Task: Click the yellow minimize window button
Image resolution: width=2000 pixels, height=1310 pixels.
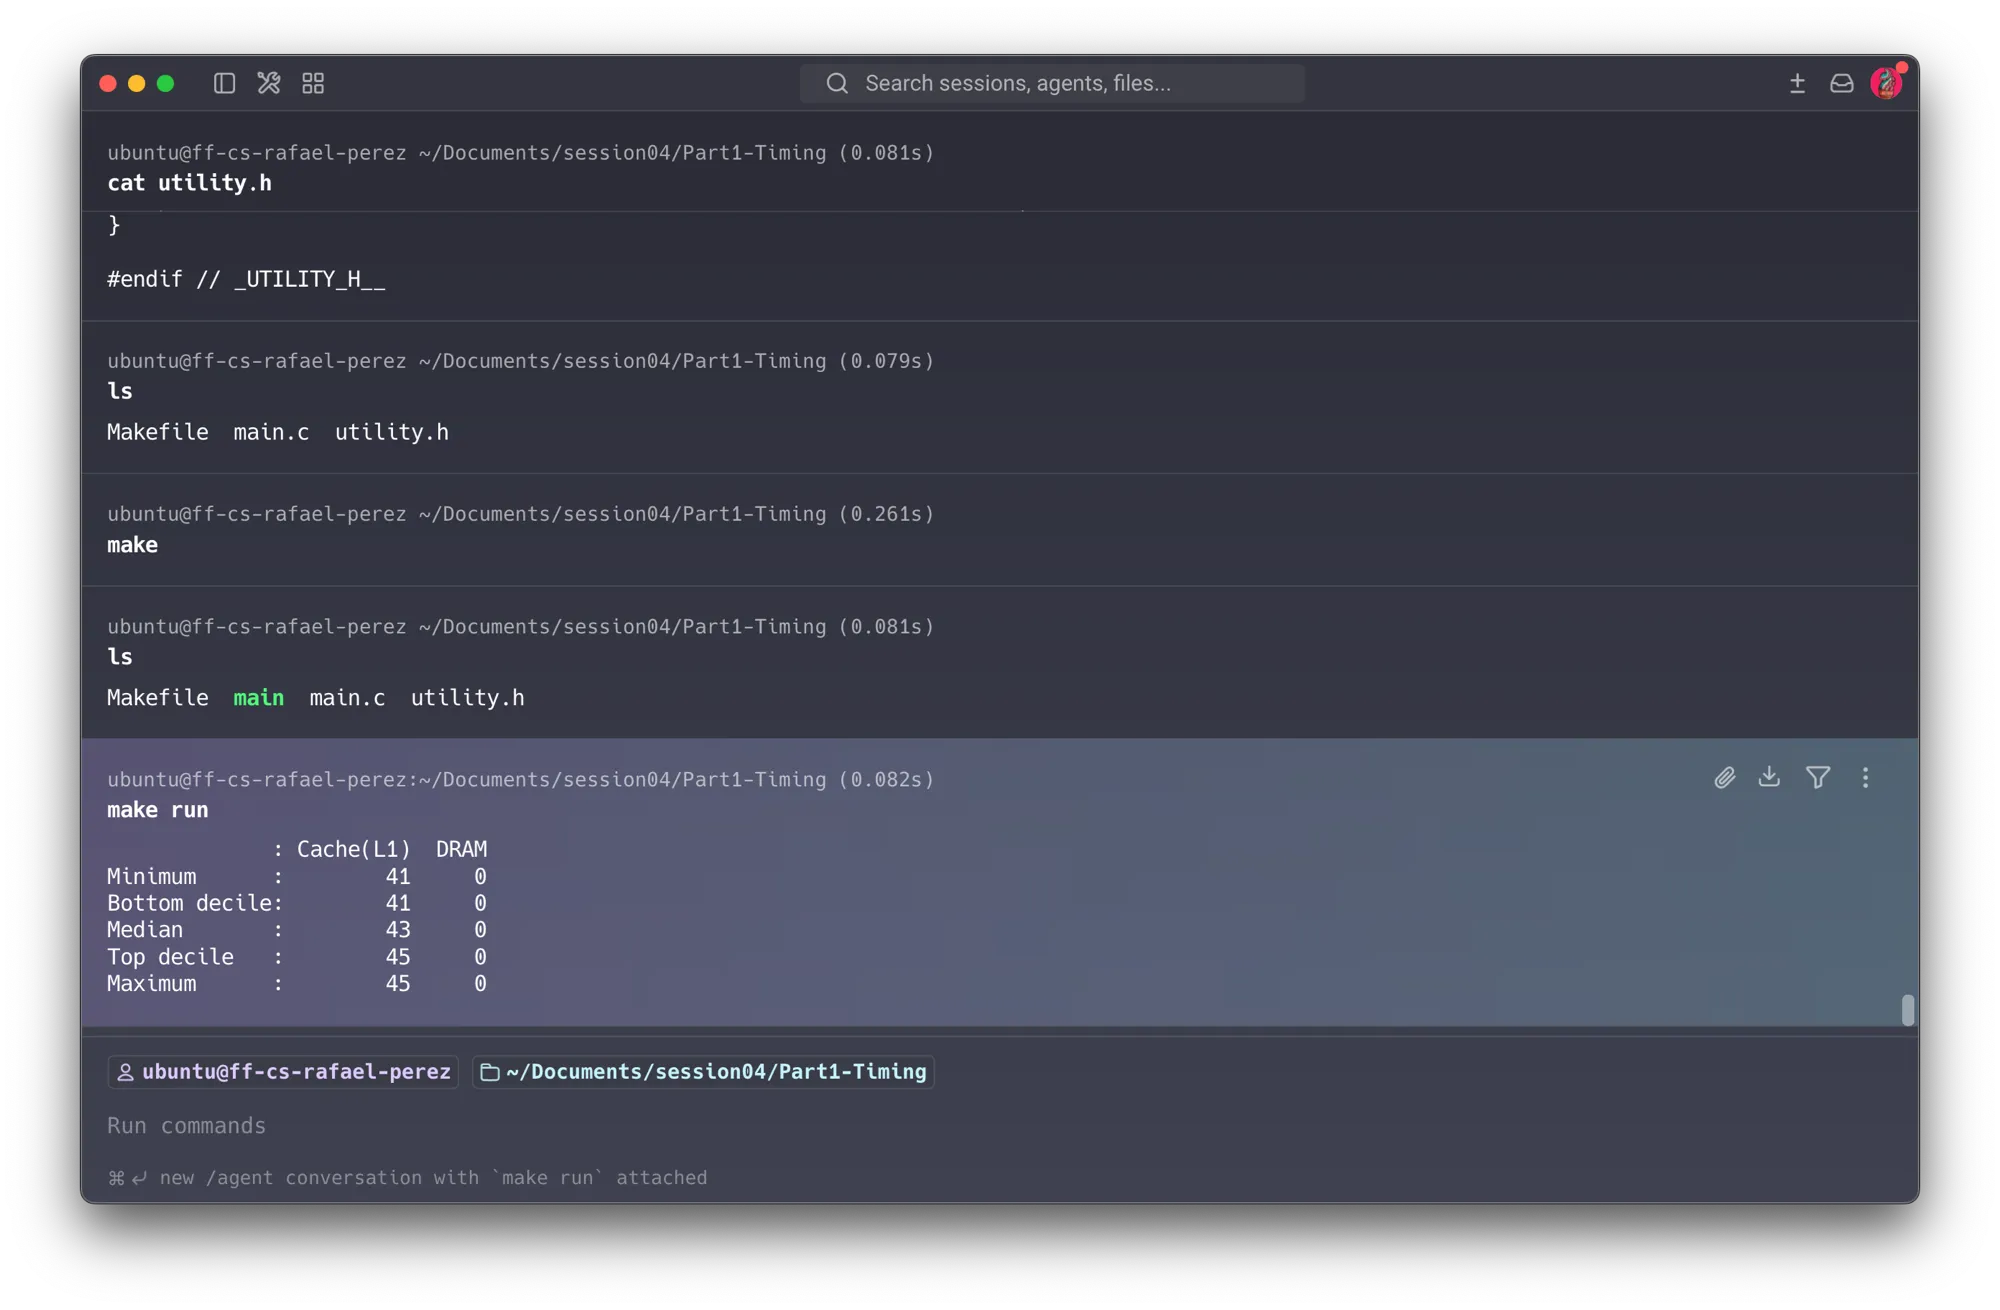Action: click(137, 83)
